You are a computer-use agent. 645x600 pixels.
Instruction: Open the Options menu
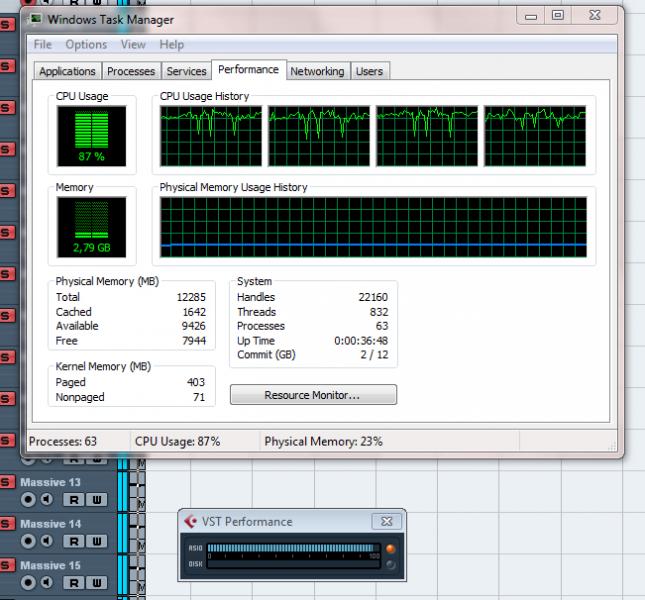pos(86,45)
